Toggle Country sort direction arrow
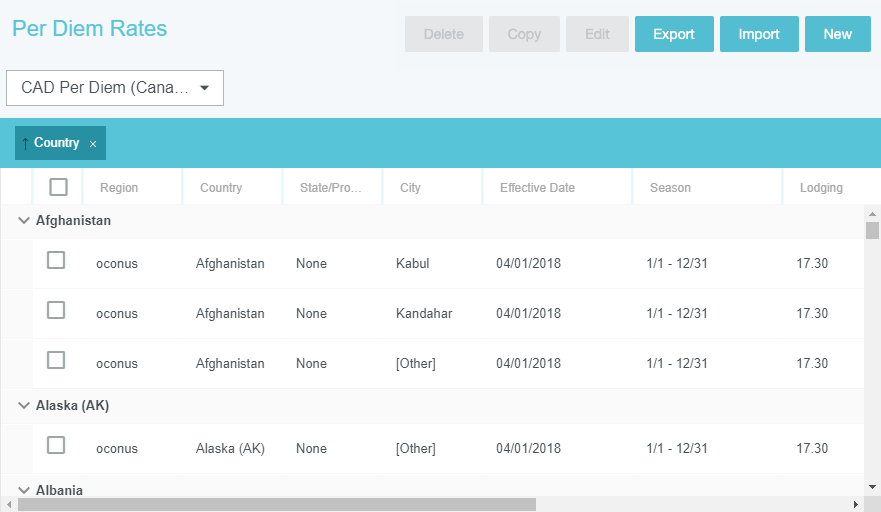The width and height of the screenshot is (881, 512). click(x=25, y=143)
